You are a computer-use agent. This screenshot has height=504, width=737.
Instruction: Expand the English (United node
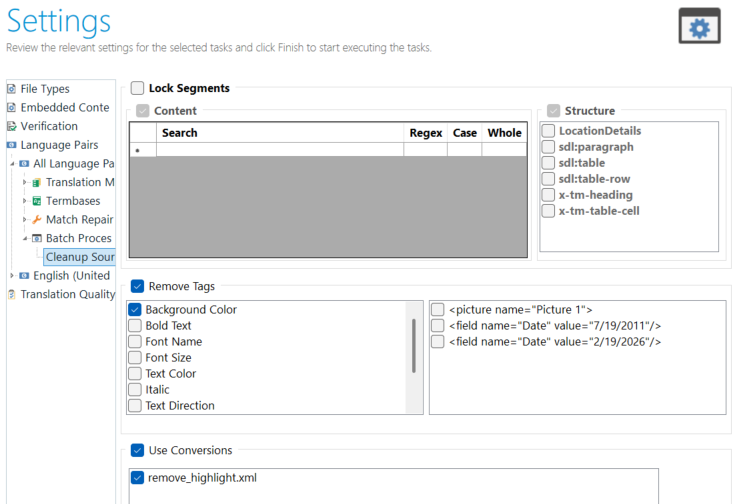click(12, 276)
